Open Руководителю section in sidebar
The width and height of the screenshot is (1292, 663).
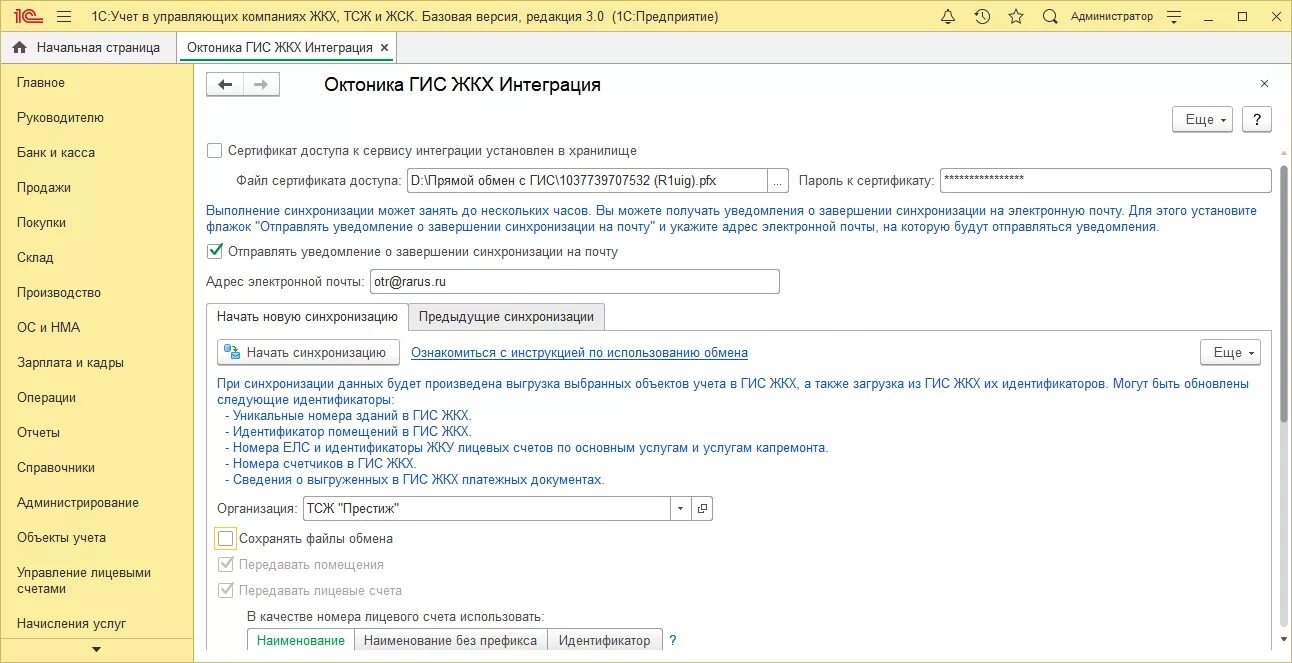[60, 117]
